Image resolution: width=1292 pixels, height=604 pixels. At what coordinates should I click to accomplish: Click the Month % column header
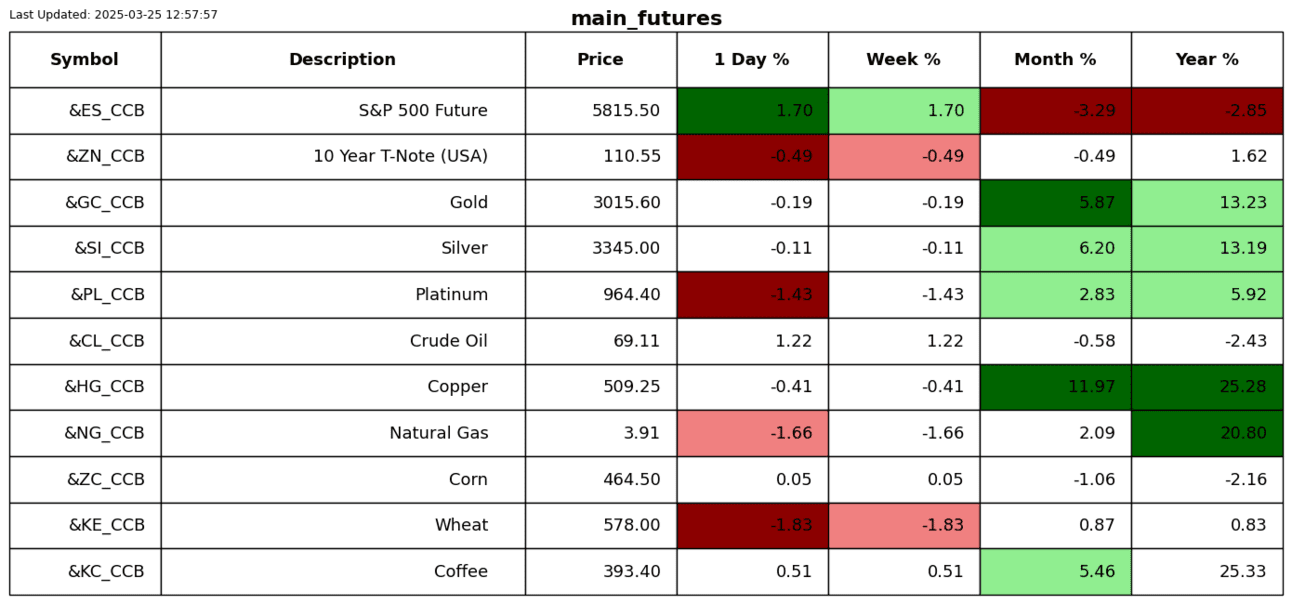click(1055, 60)
